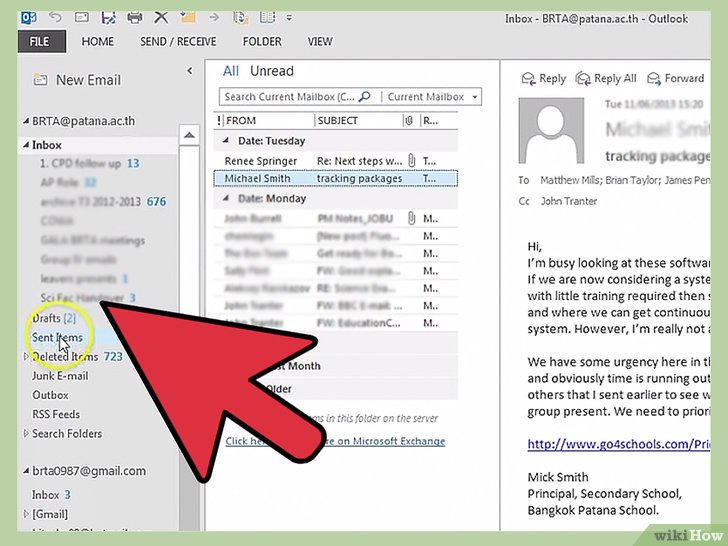Click the folder pane scrollbar up arrow

click(189, 135)
